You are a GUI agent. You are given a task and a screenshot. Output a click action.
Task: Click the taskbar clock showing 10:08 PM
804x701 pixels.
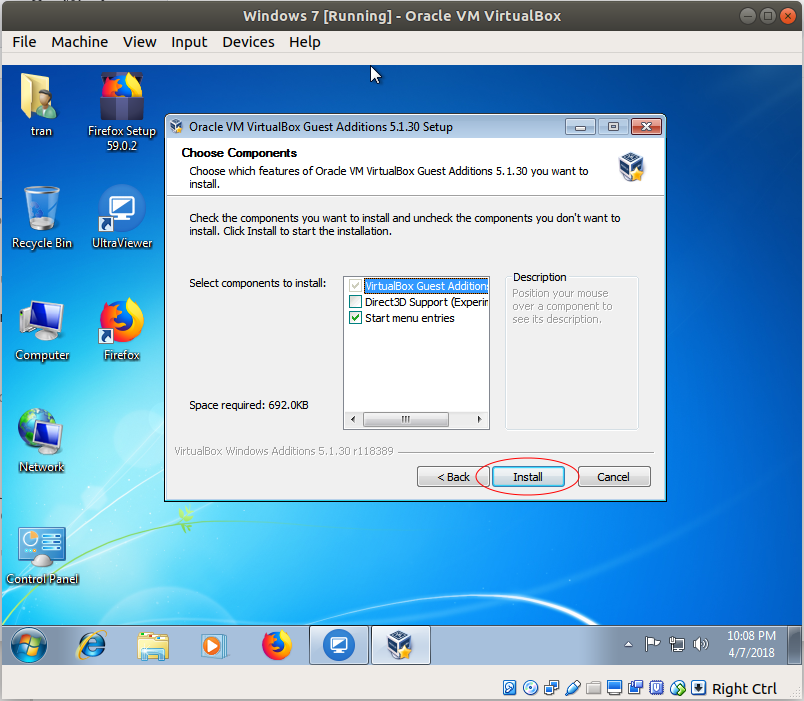[751, 644]
